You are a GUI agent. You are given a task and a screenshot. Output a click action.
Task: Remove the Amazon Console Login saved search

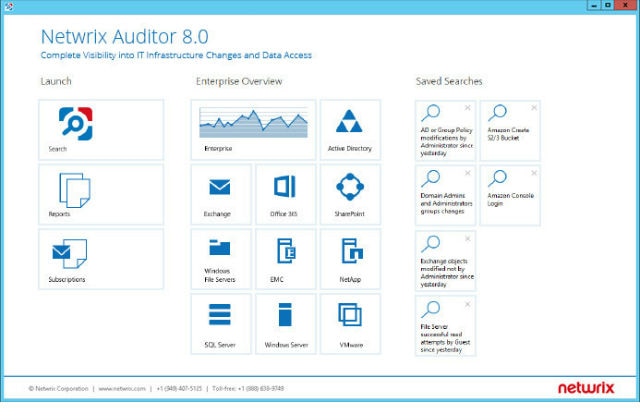(534, 173)
